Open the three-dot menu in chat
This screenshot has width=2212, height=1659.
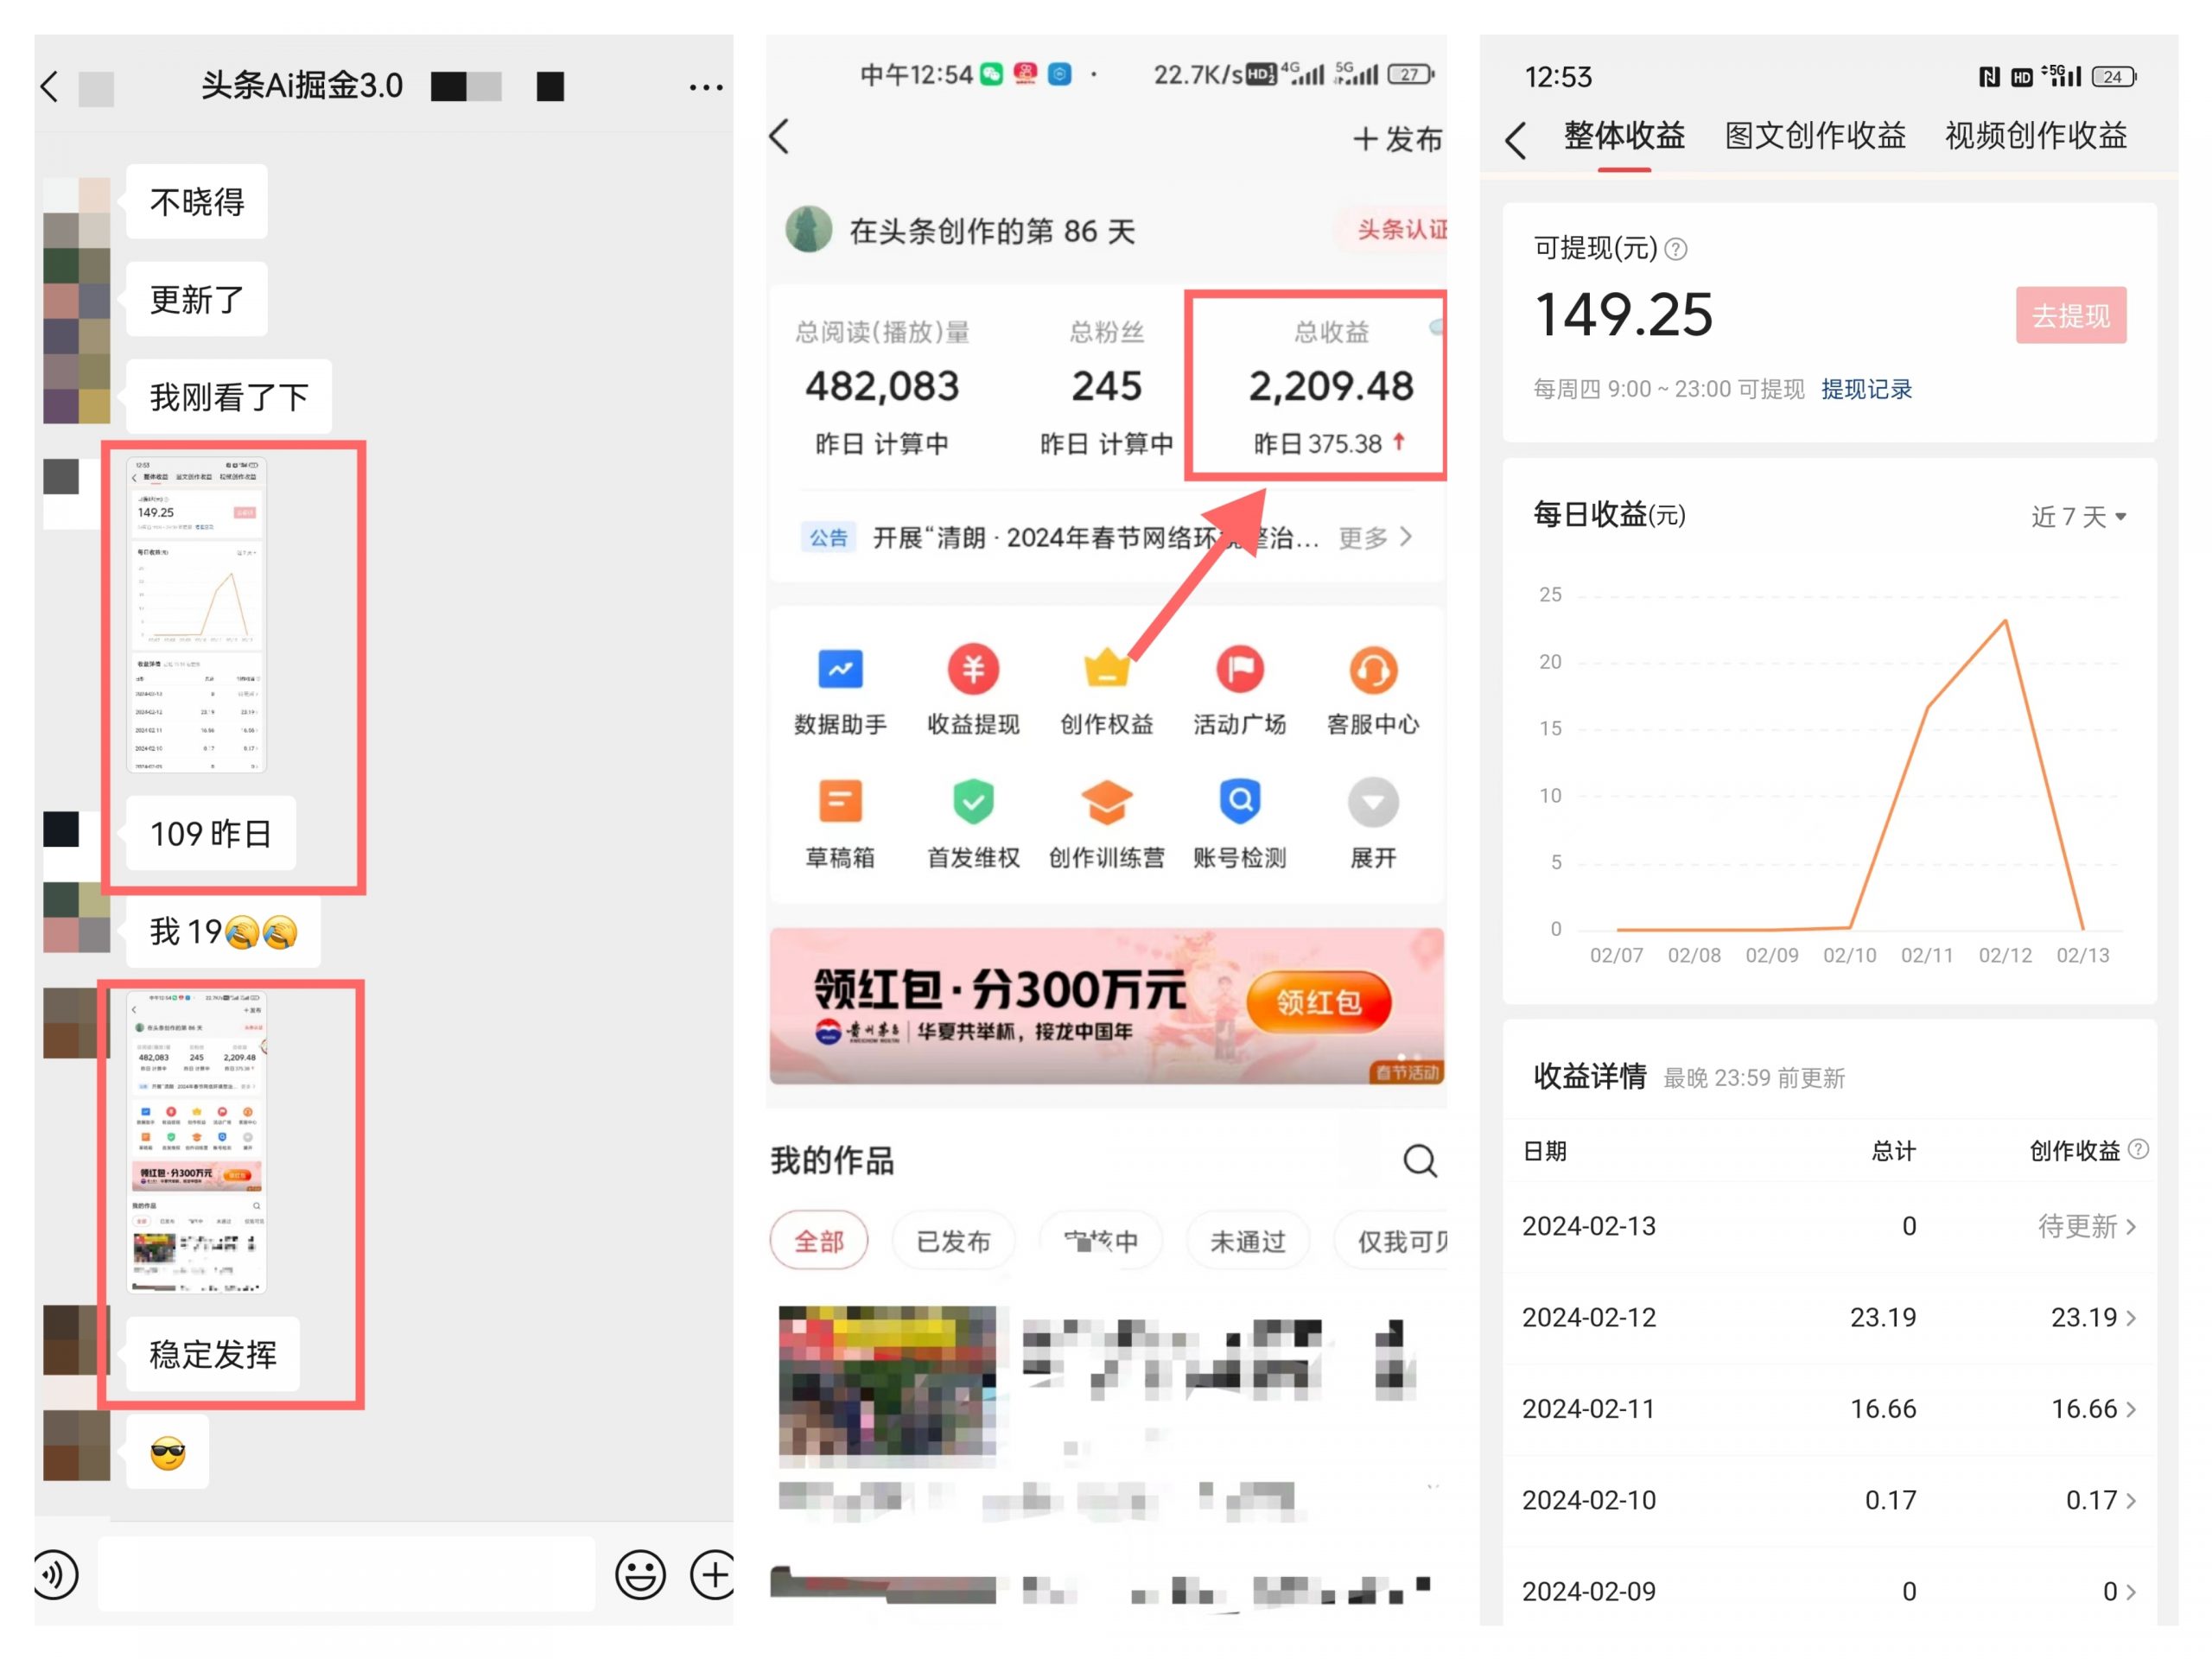[x=706, y=88]
